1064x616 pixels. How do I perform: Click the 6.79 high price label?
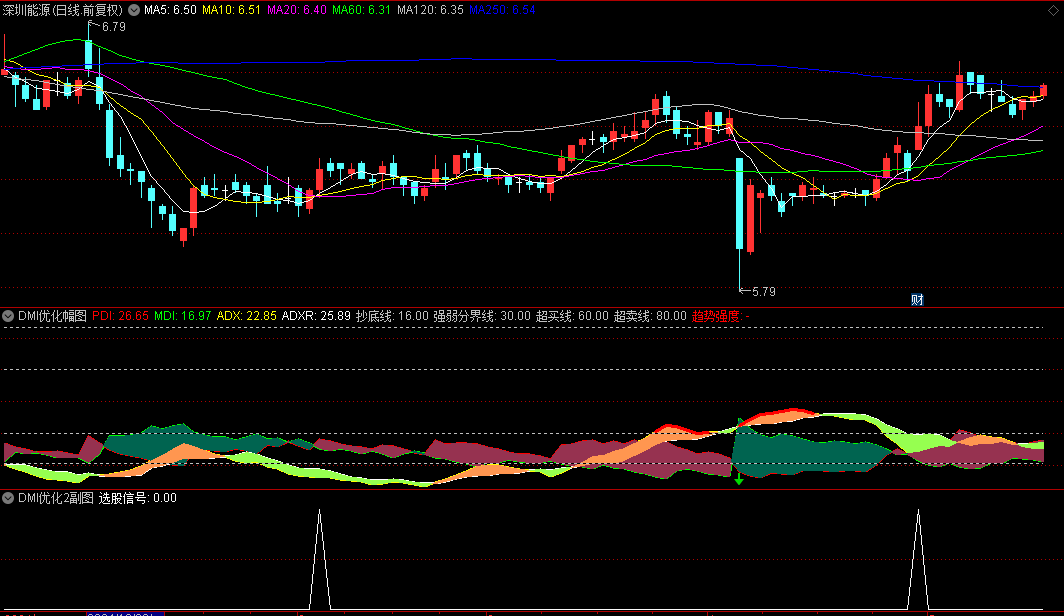click(x=113, y=26)
